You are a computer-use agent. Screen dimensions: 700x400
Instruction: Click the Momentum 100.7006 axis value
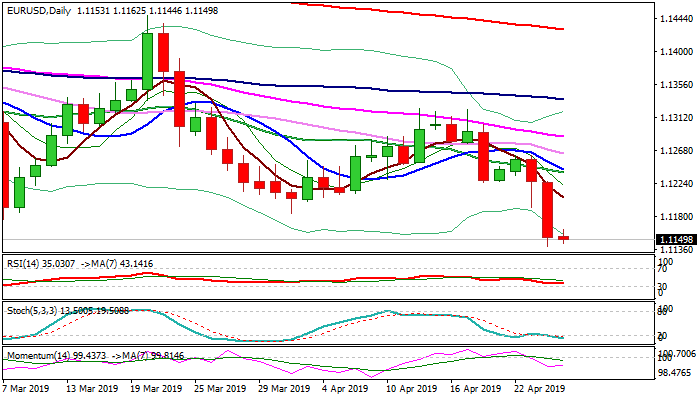(675, 354)
